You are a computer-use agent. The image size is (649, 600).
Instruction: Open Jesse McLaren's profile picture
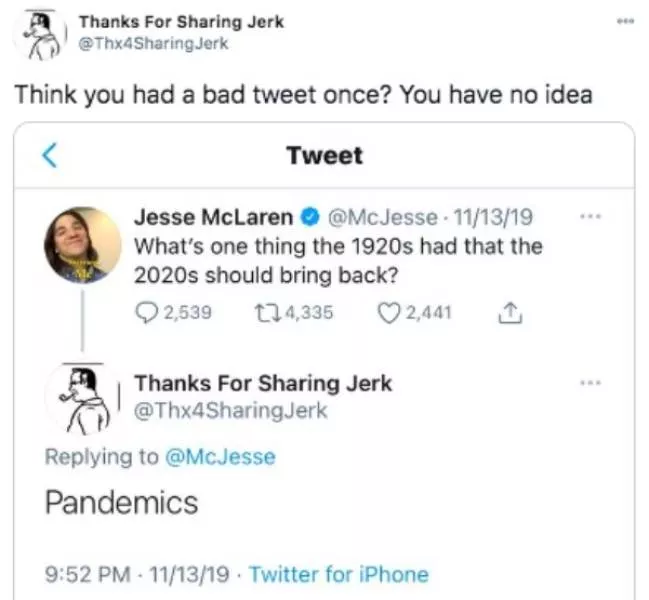(x=83, y=245)
